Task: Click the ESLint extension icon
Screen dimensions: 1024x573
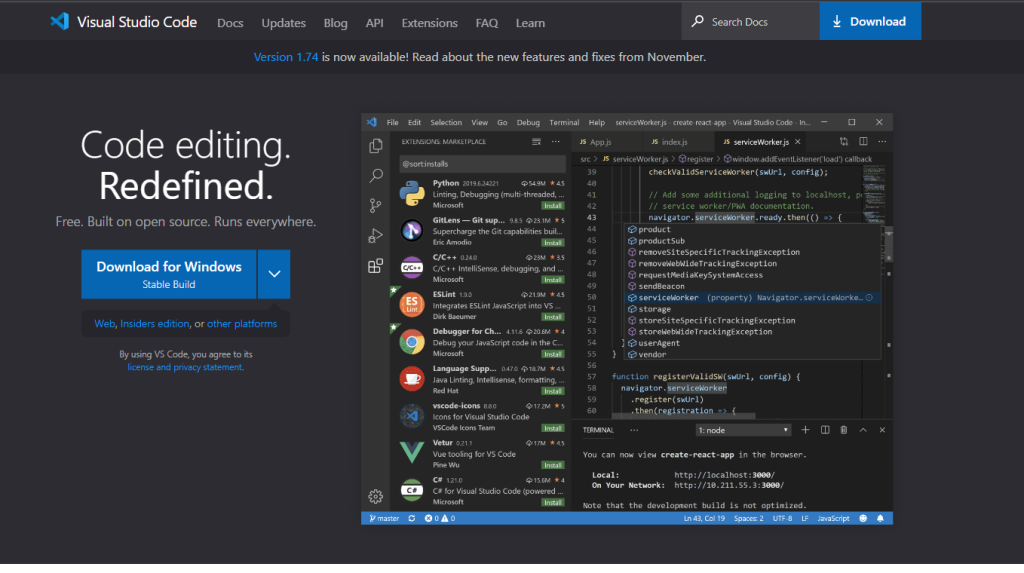Action: pos(412,304)
